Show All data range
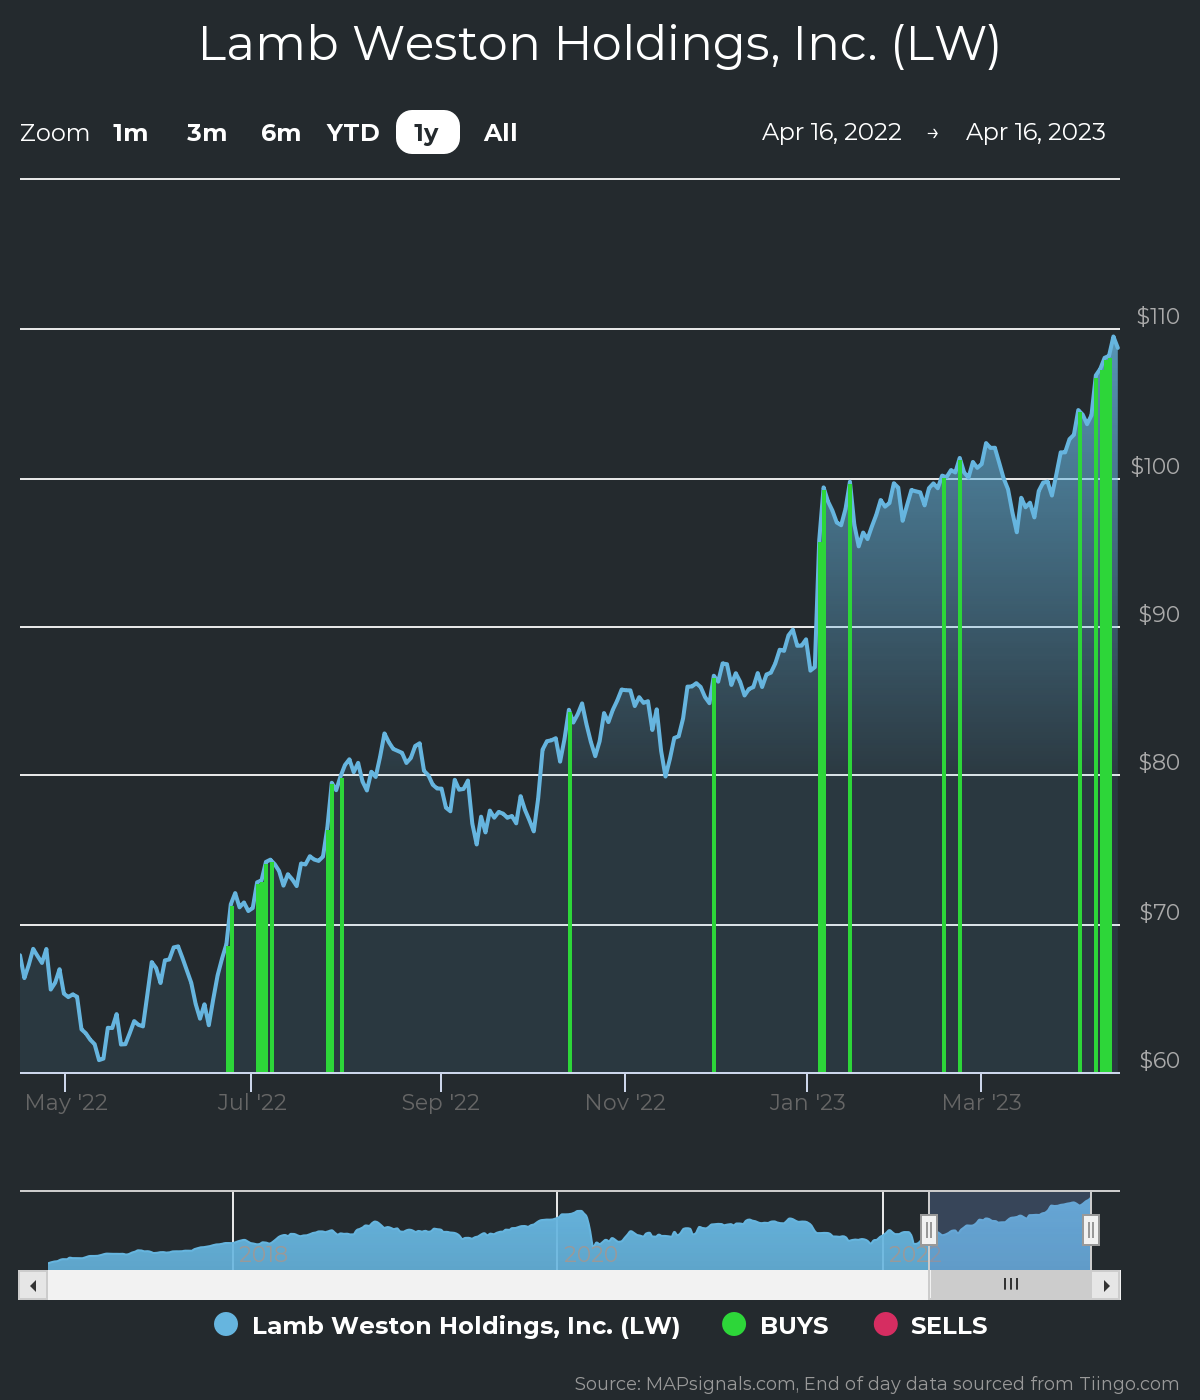The width and height of the screenshot is (1200, 1400). click(x=501, y=132)
